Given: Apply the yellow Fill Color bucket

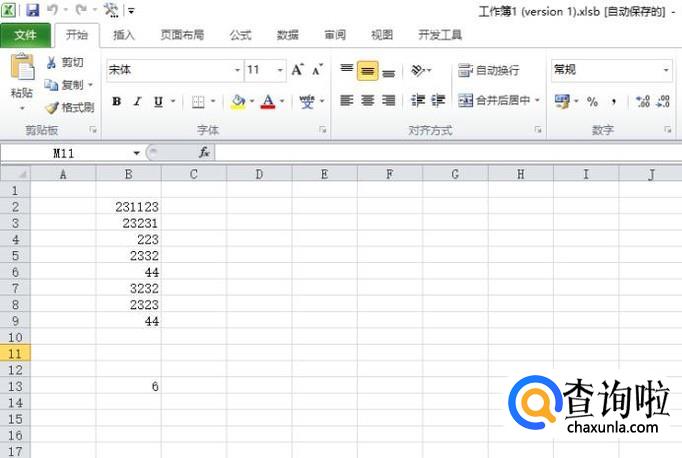Looking at the screenshot, I should point(238,102).
